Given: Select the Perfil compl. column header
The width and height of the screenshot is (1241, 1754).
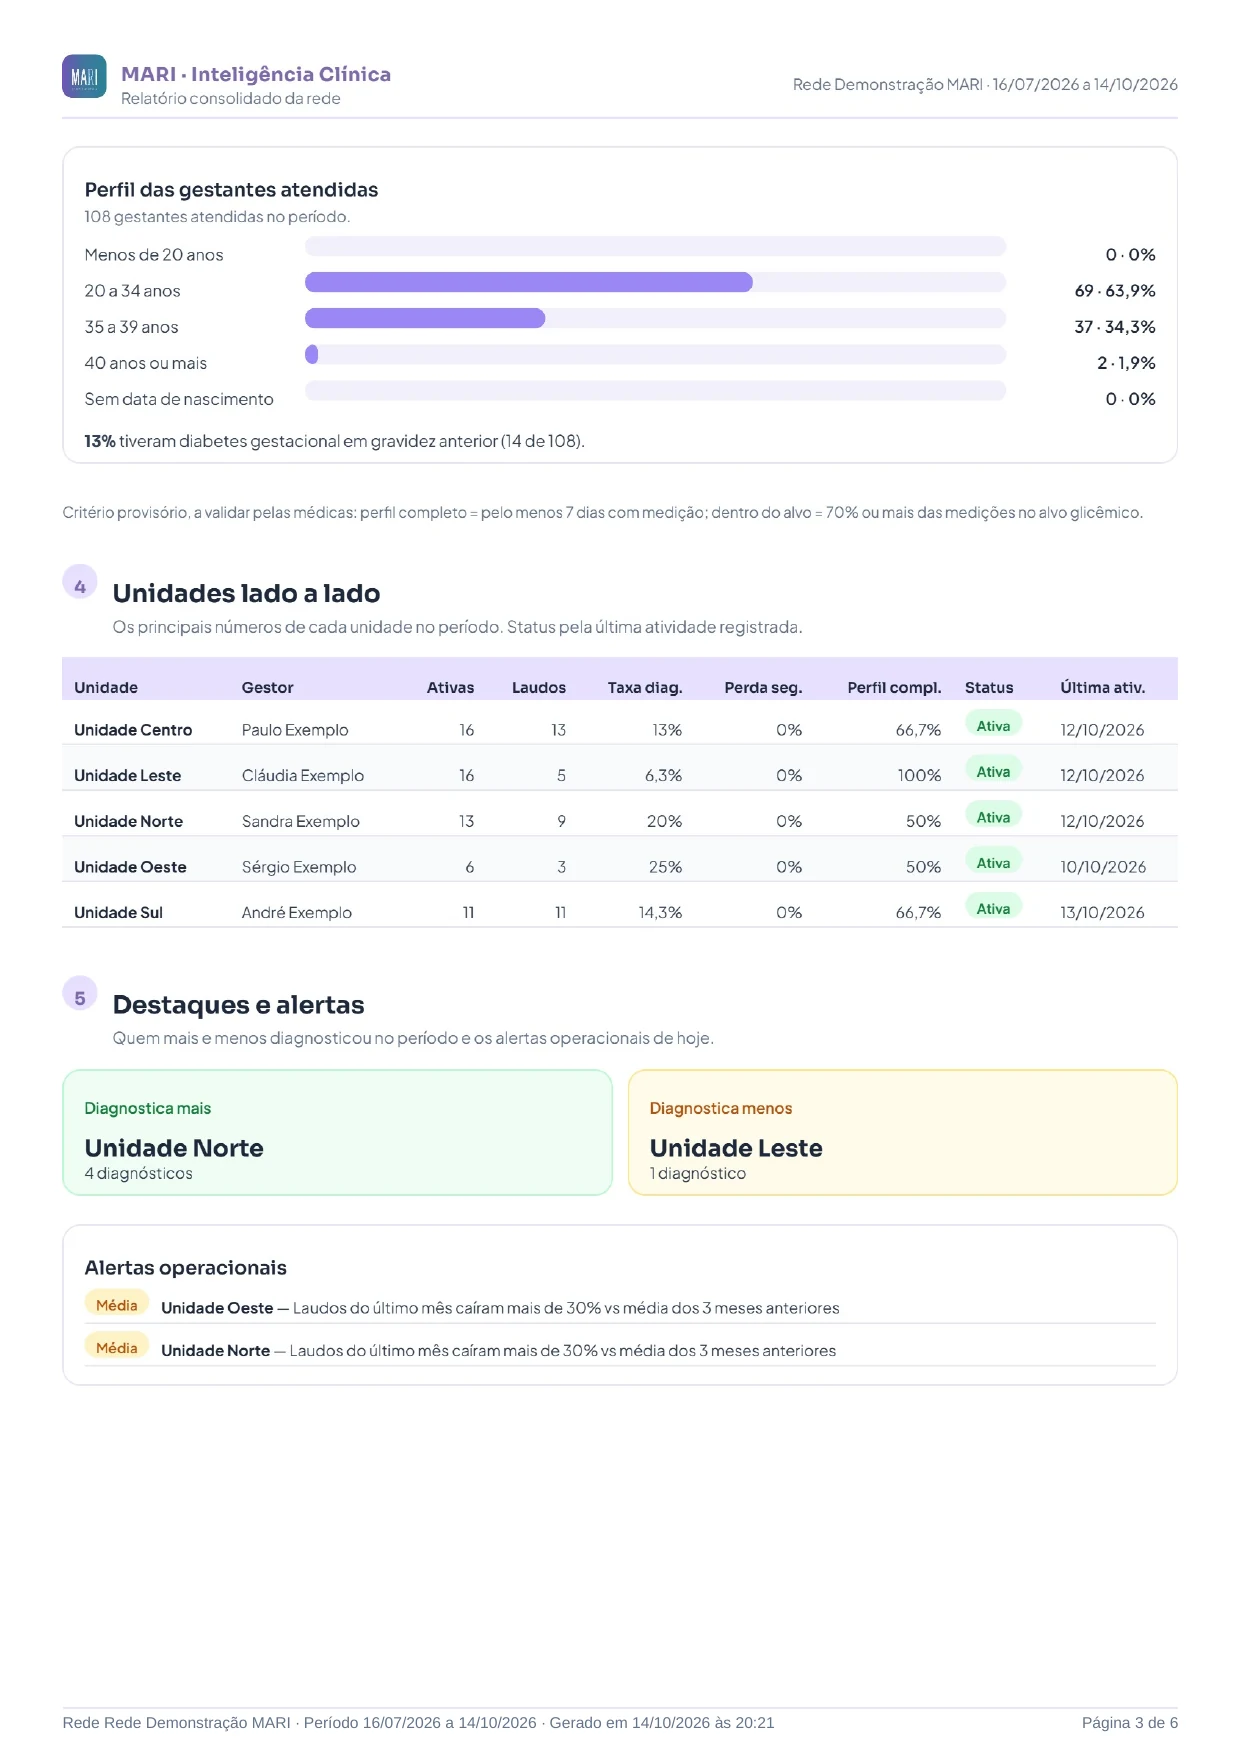Looking at the screenshot, I should click(x=894, y=688).
